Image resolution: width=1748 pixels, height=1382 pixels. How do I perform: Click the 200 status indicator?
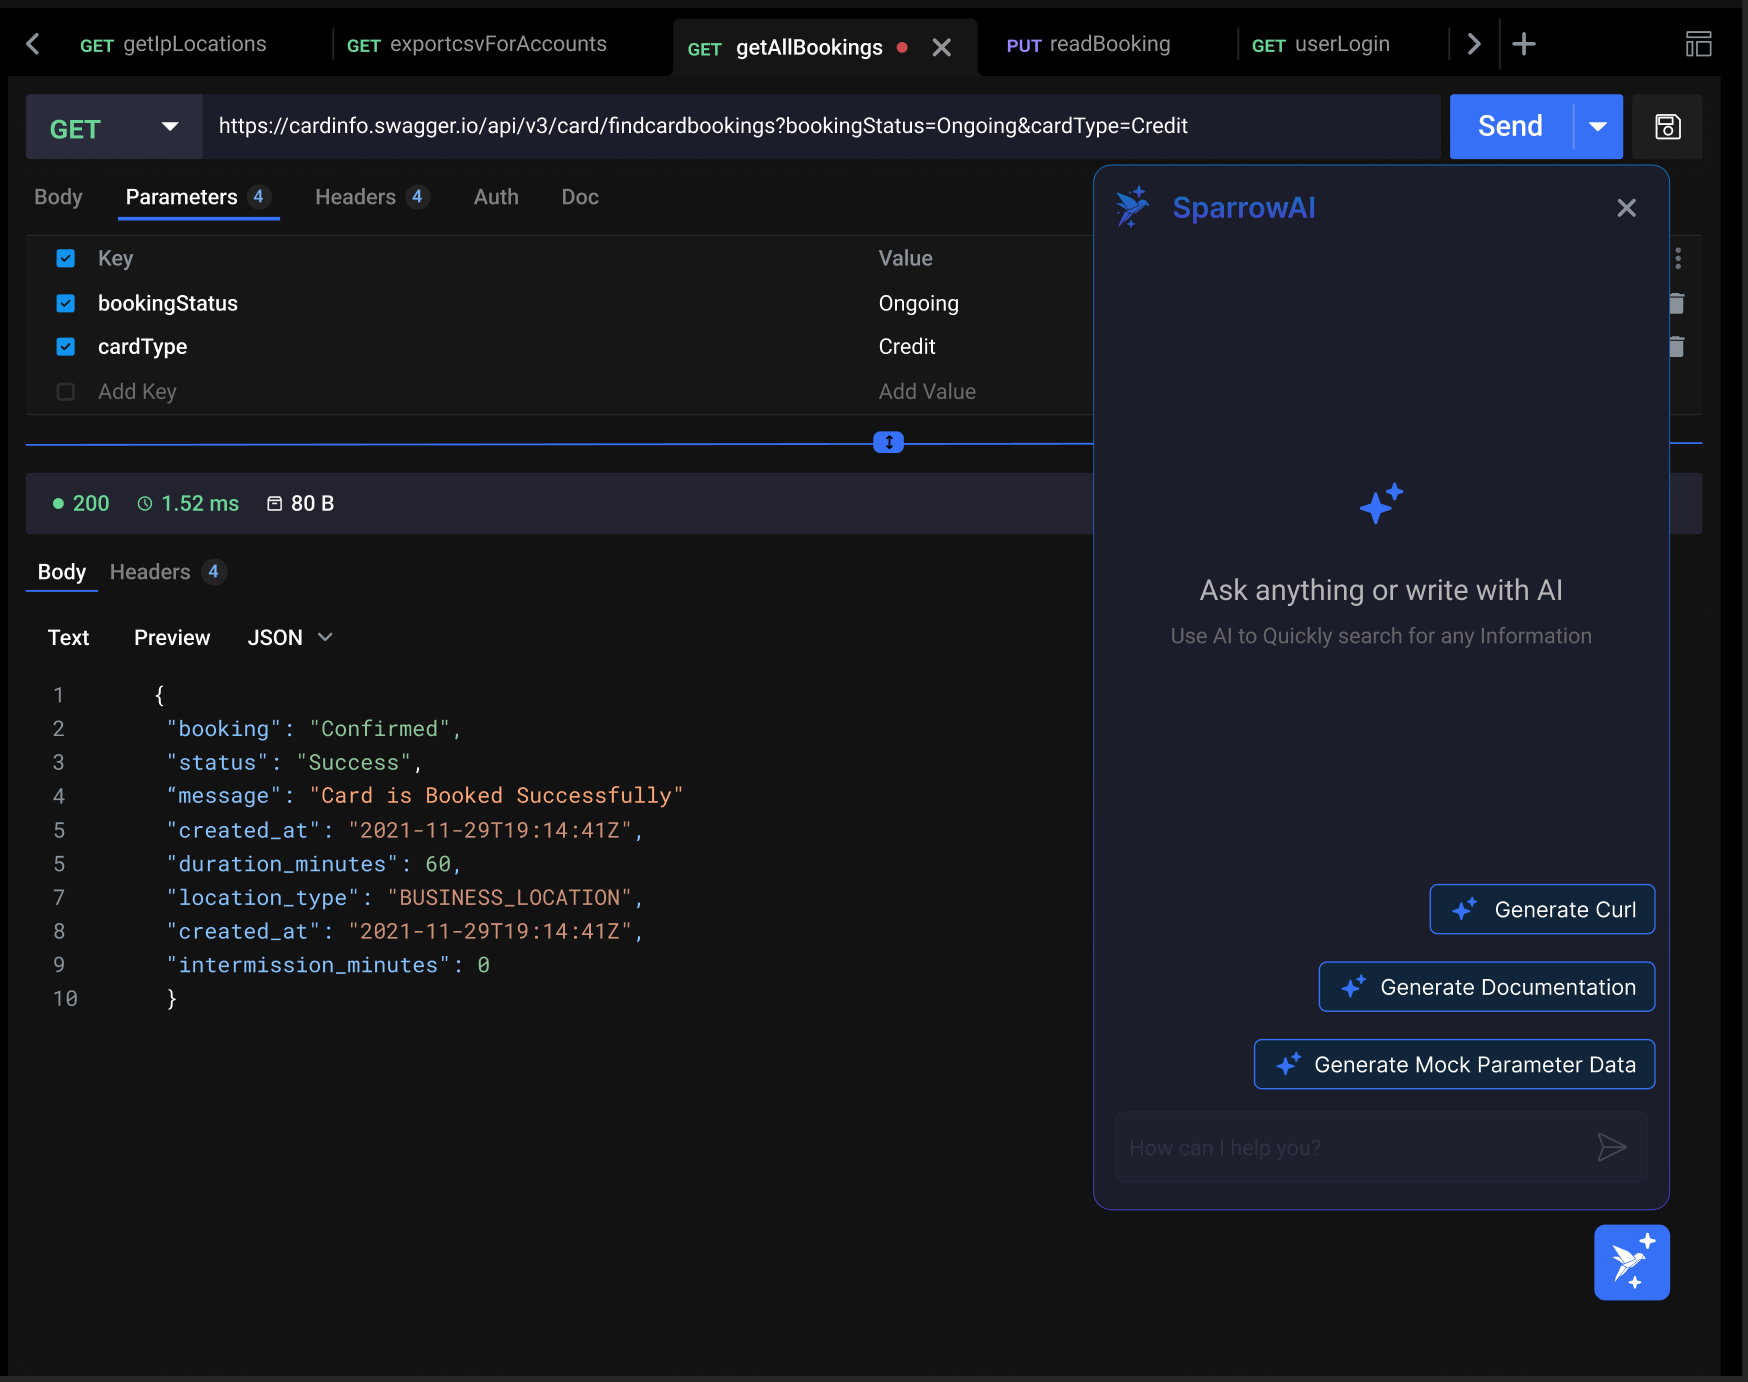[81, 503]
